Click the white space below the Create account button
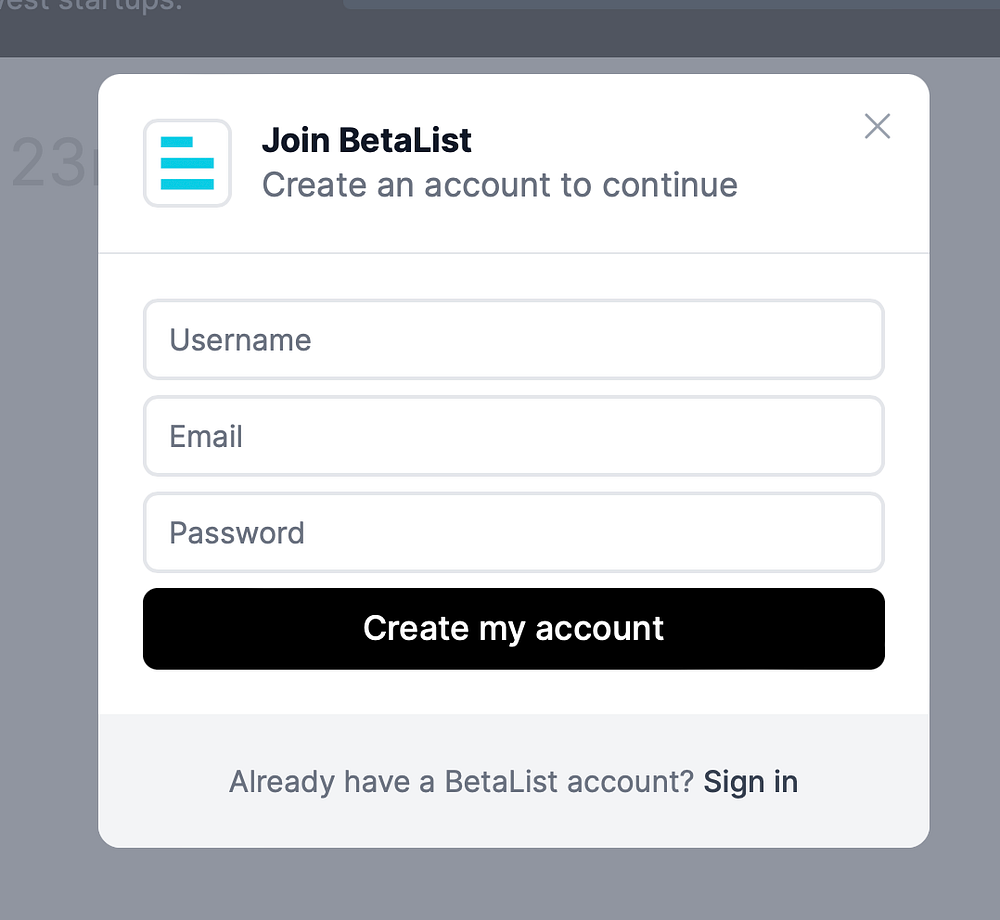The image size is (1000, 920). [513, 692]
